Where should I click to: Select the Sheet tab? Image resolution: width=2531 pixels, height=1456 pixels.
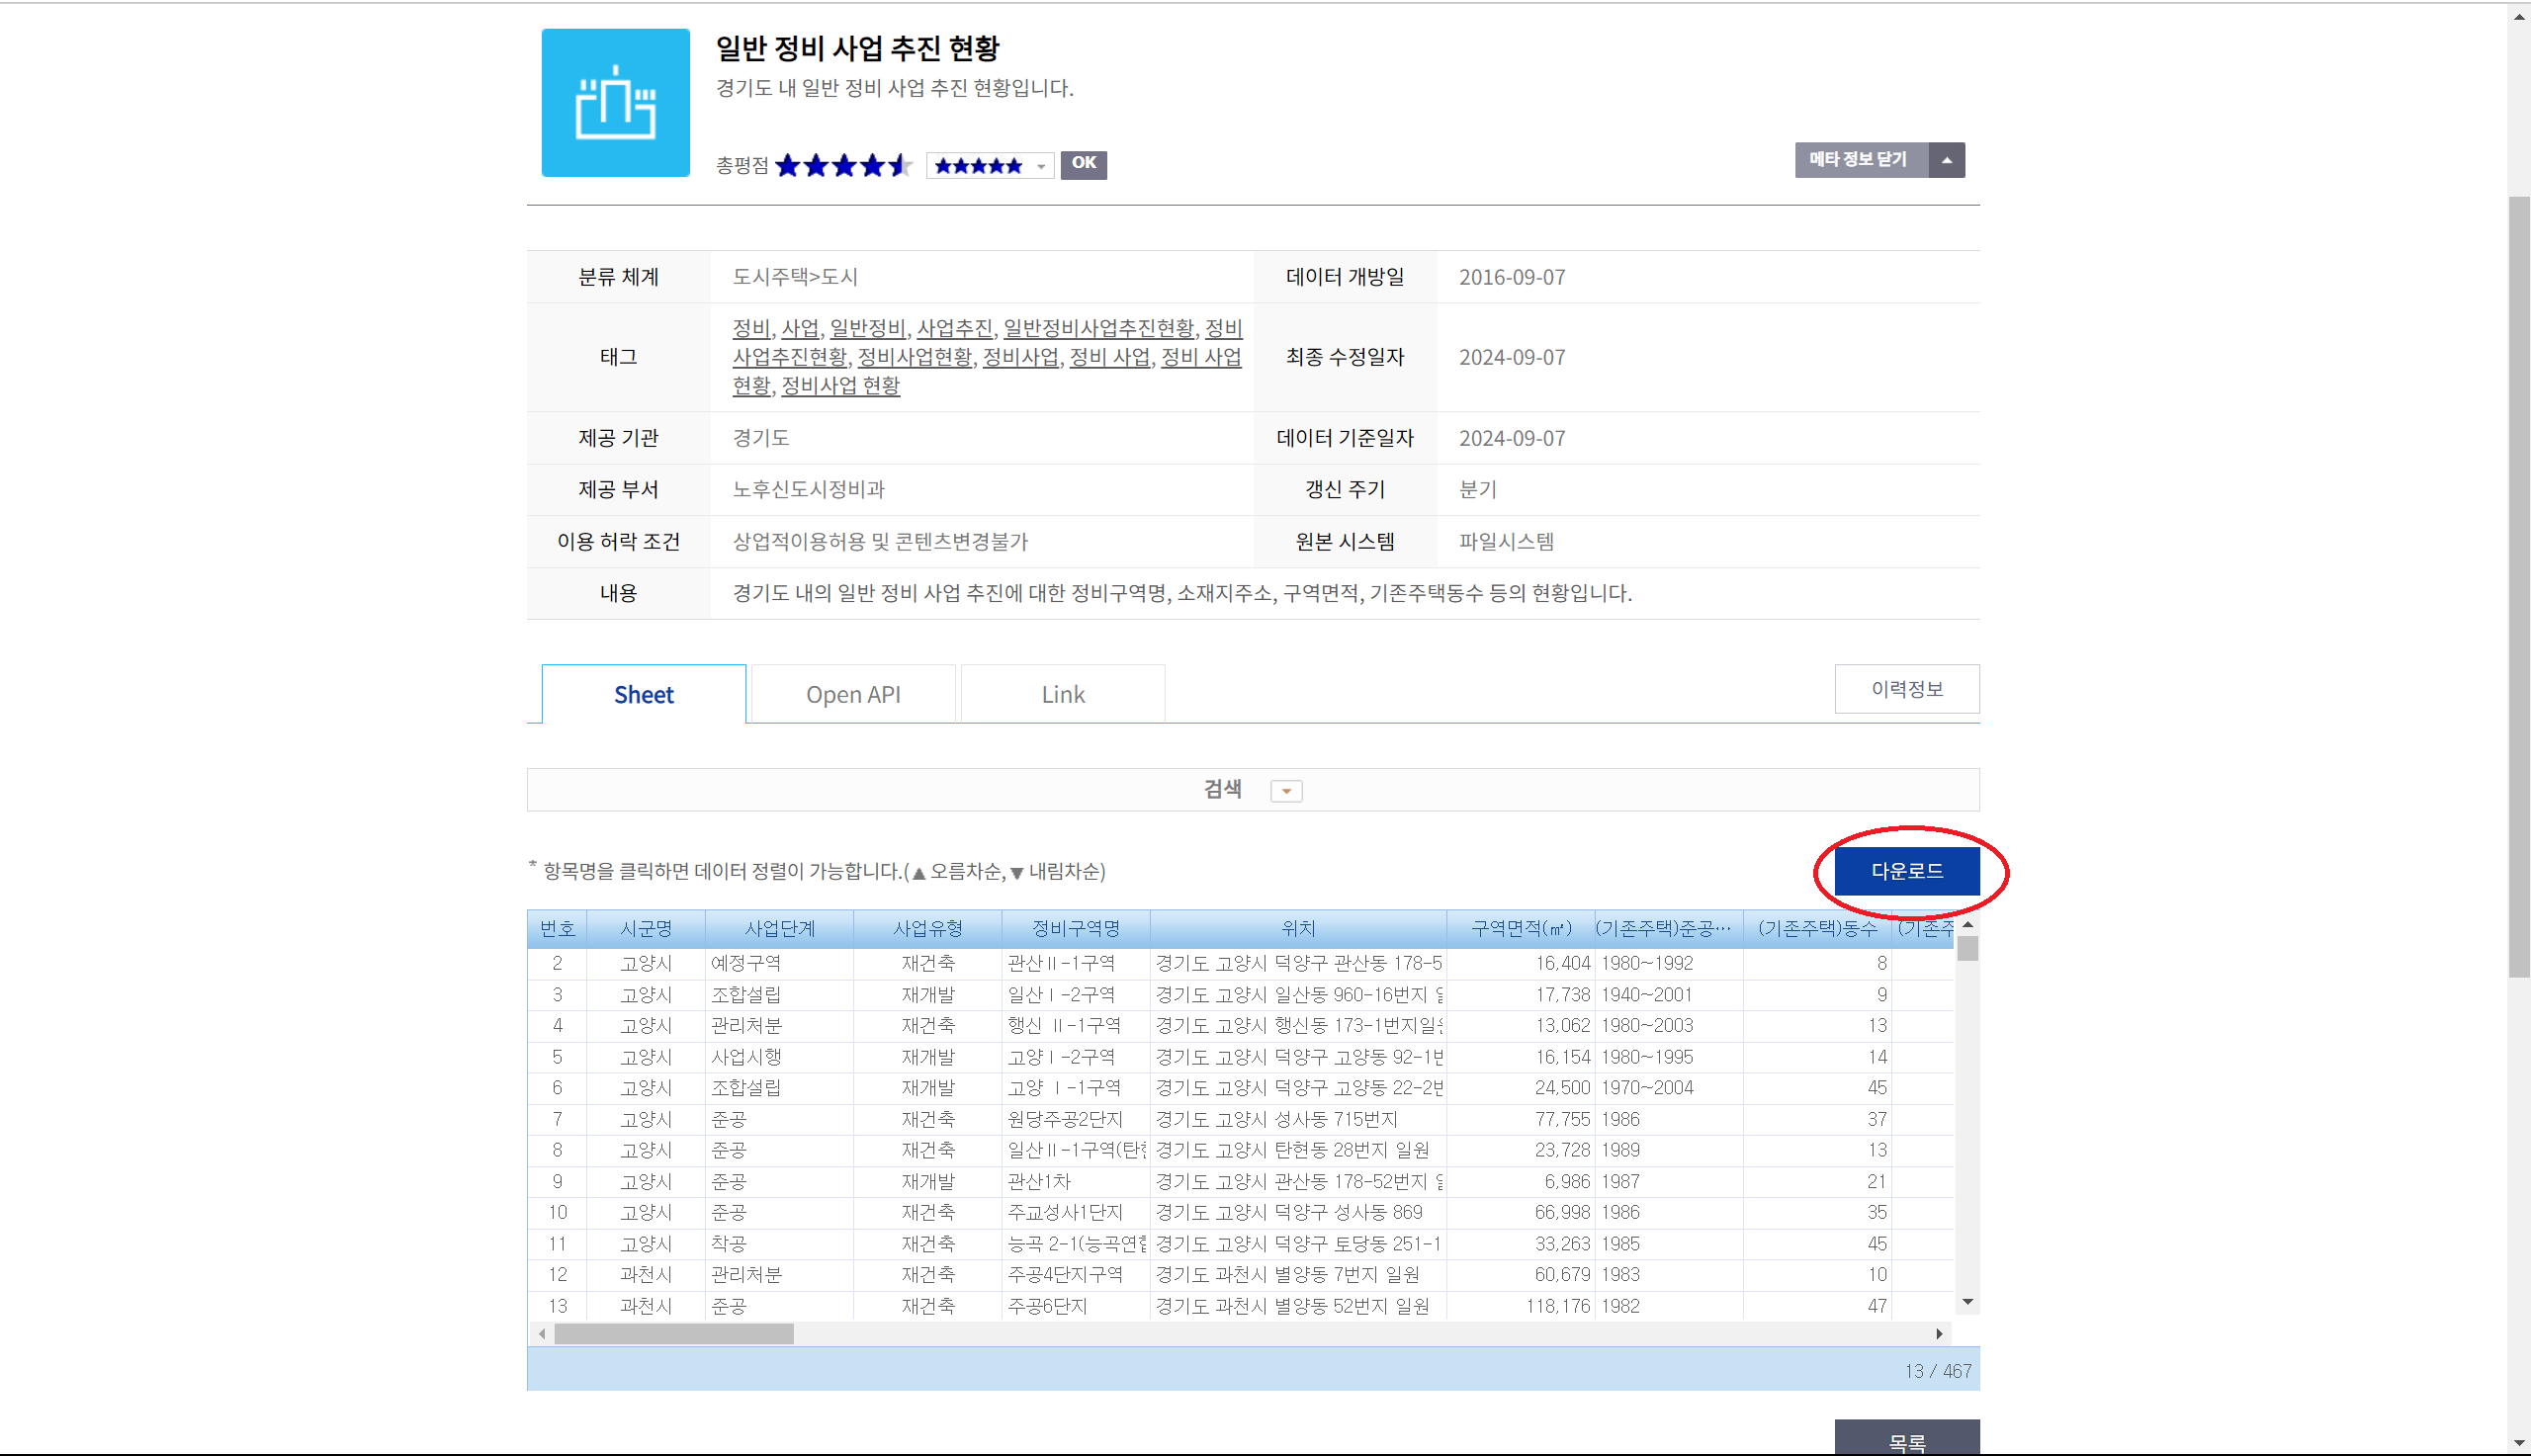643,694
